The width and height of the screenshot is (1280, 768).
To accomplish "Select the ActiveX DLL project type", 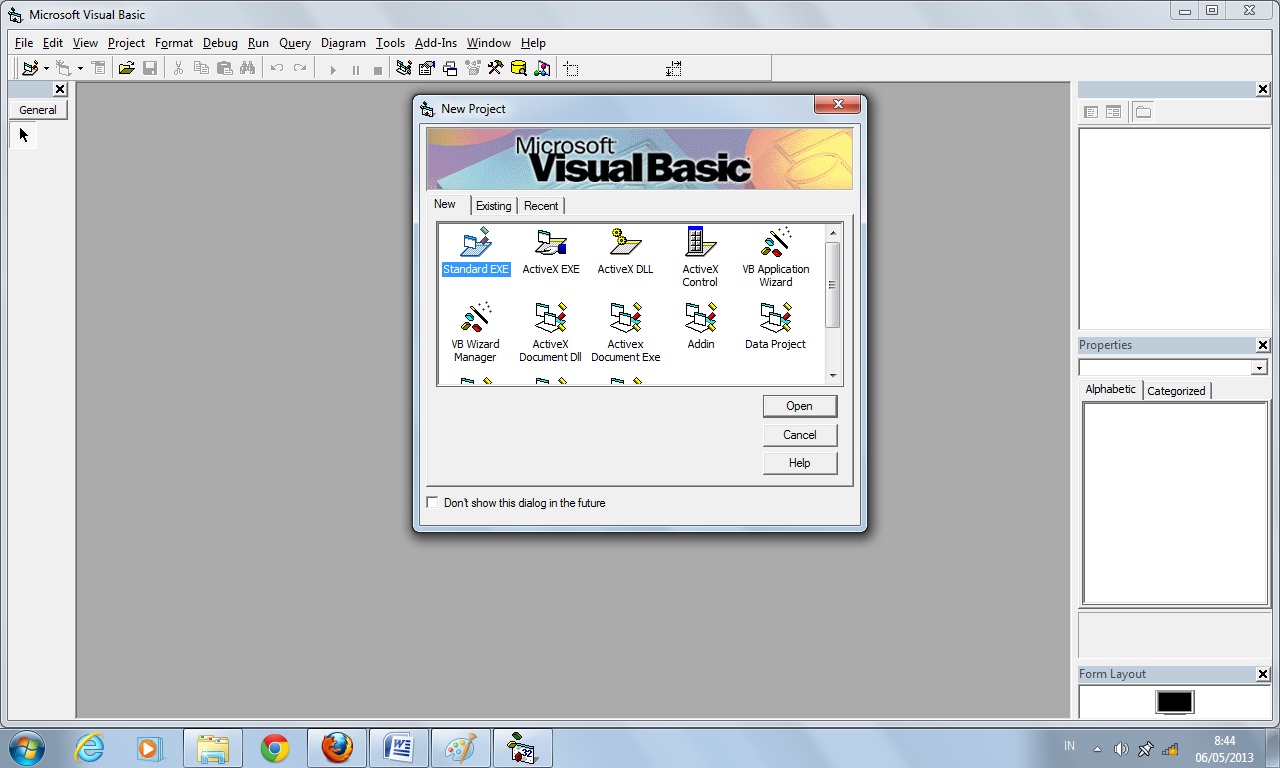I will pyautogui.click(x=625, y=252).
